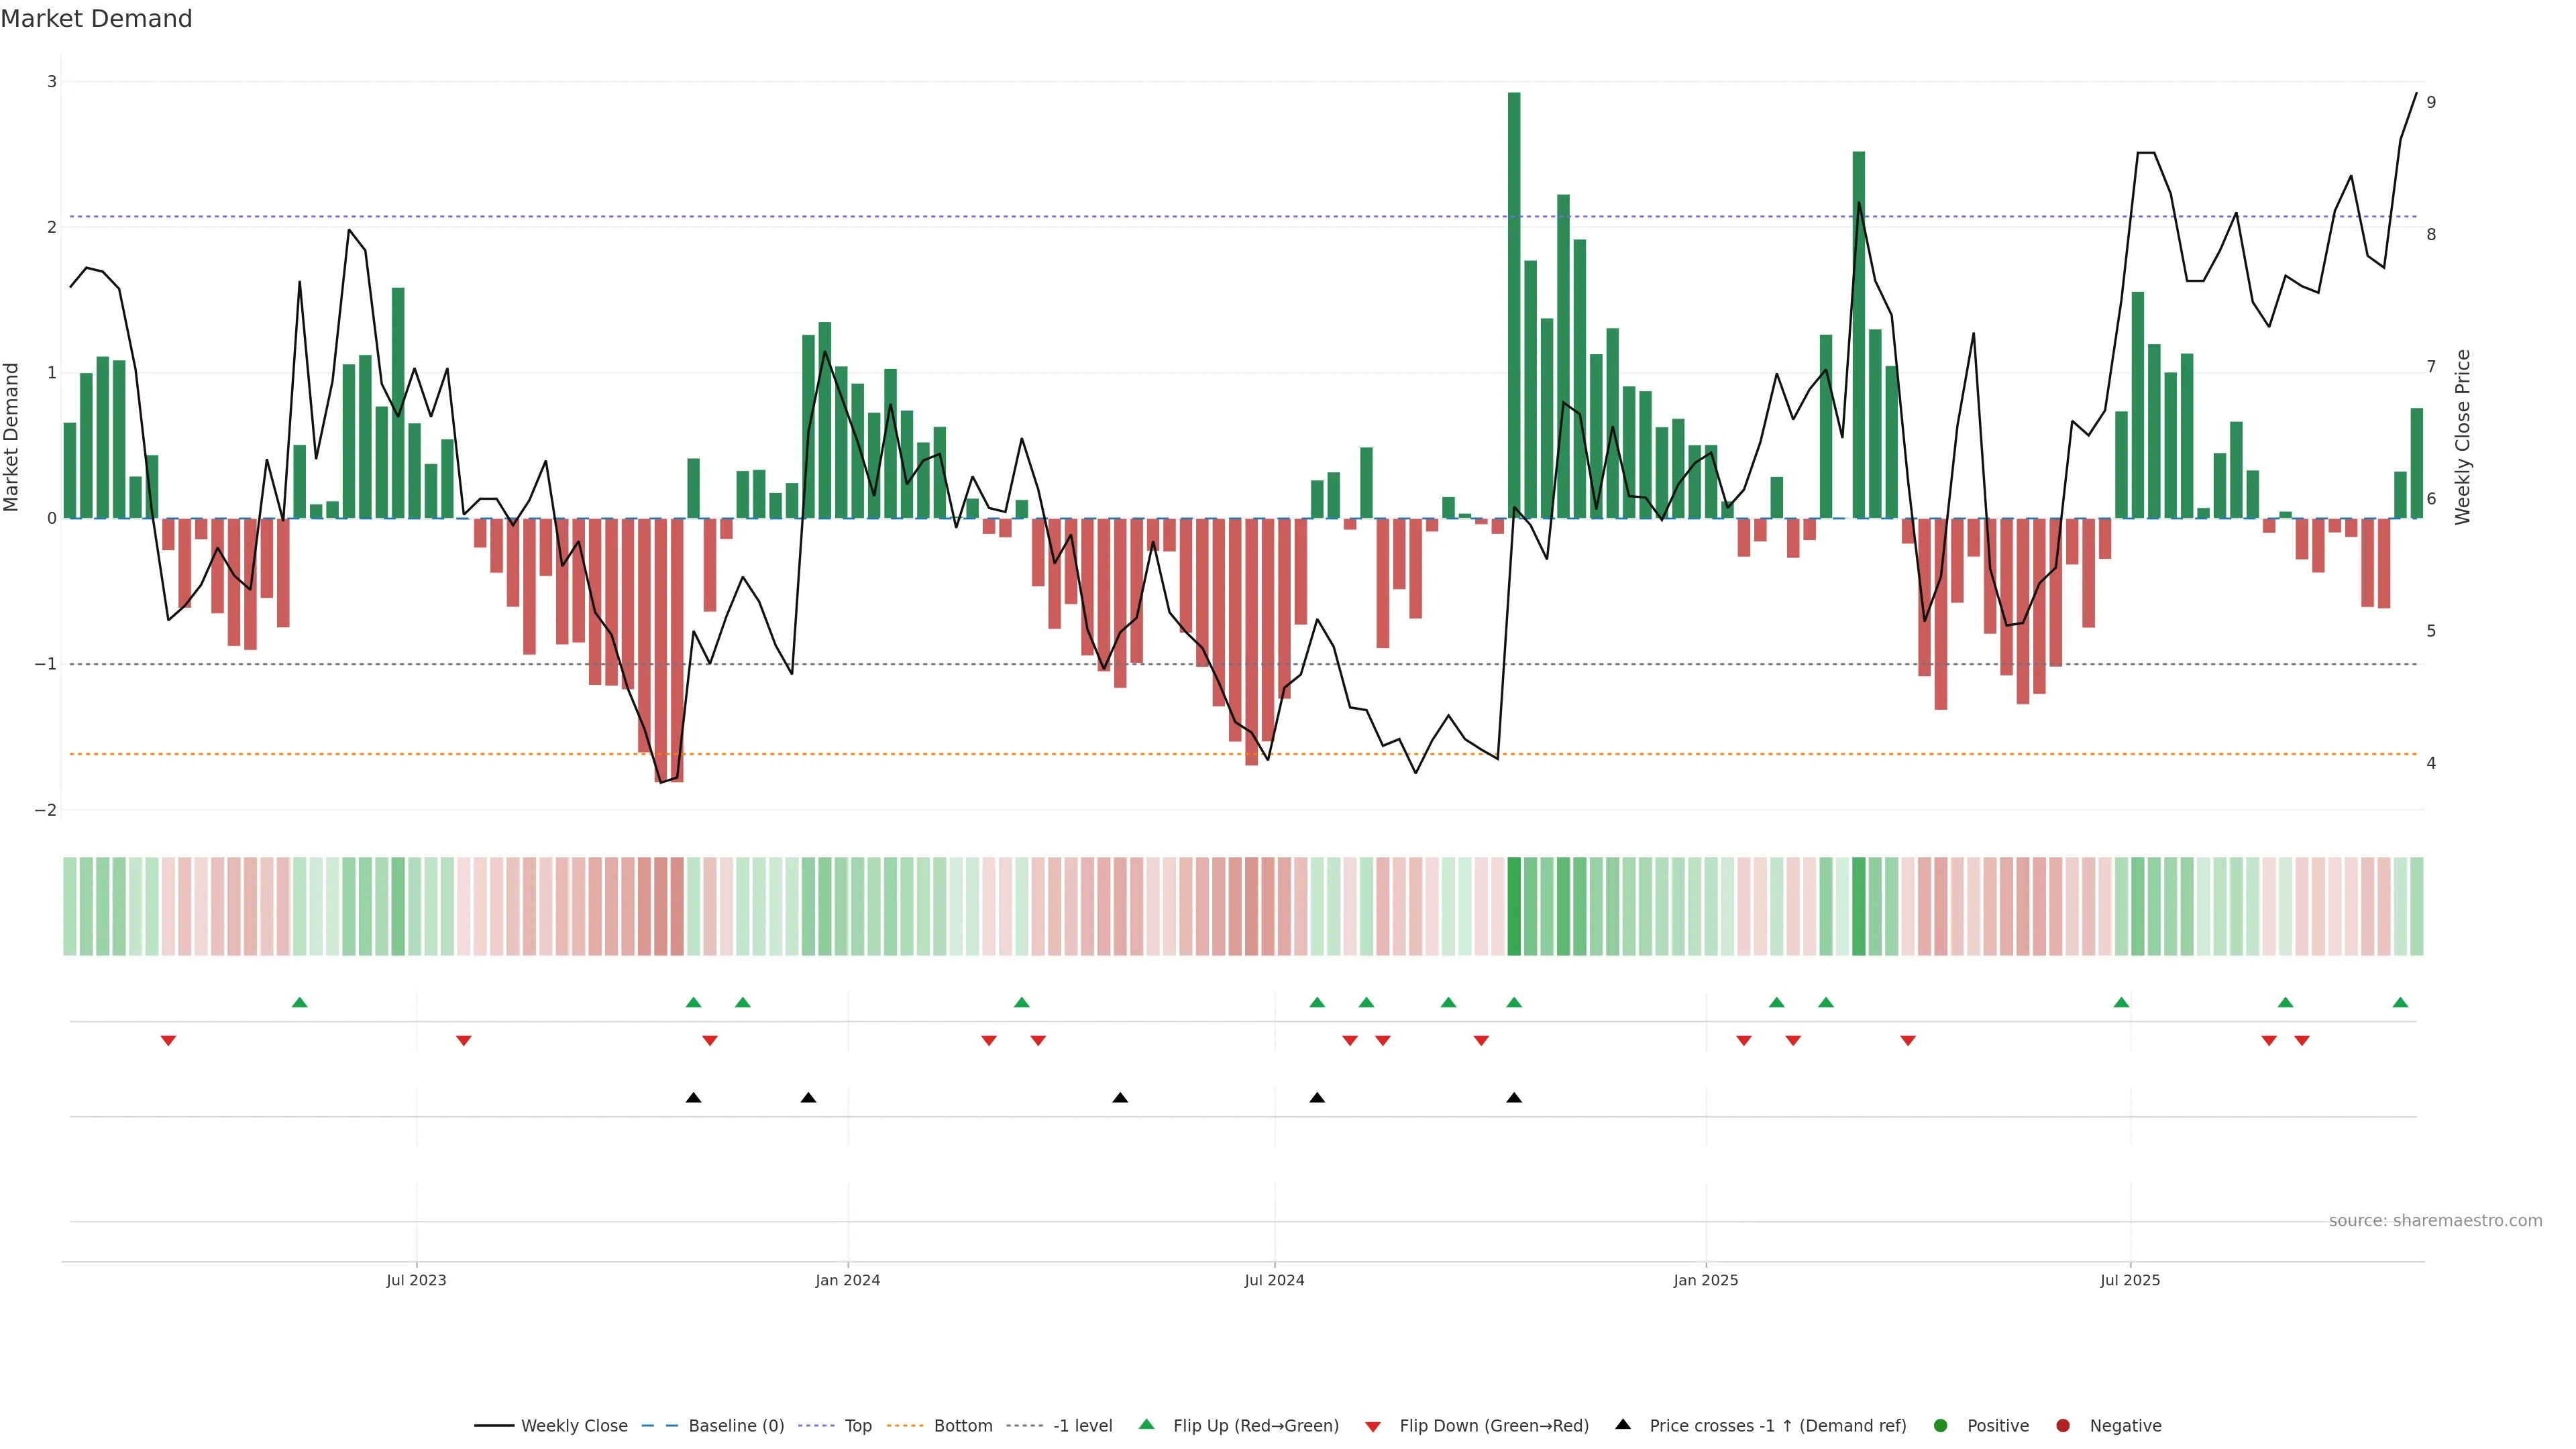The width and height of the screenshot is (2576, 1449).
Task: Click the Jan 2025 x-axis label
Action: [1706, 1280]
